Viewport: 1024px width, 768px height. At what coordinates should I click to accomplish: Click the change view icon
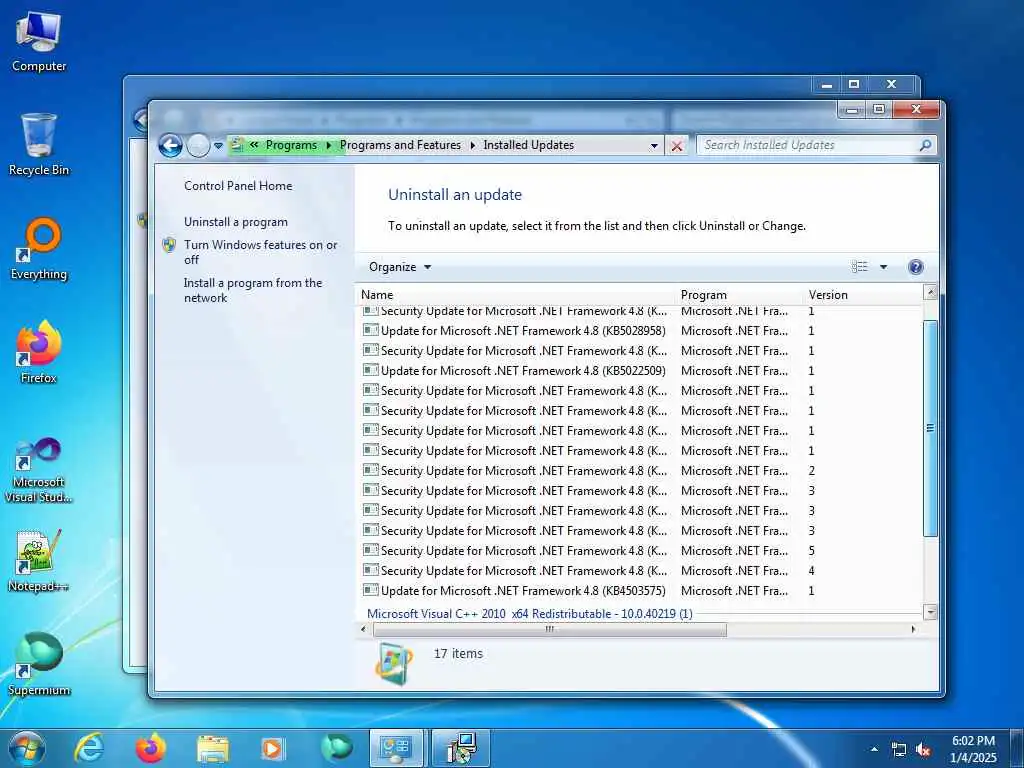point(859,266)
